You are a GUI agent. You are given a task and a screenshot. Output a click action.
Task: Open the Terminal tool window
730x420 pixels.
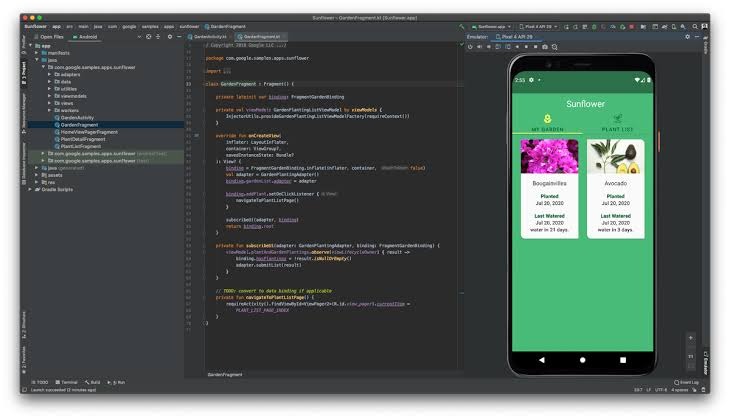[x=68, y=382]
